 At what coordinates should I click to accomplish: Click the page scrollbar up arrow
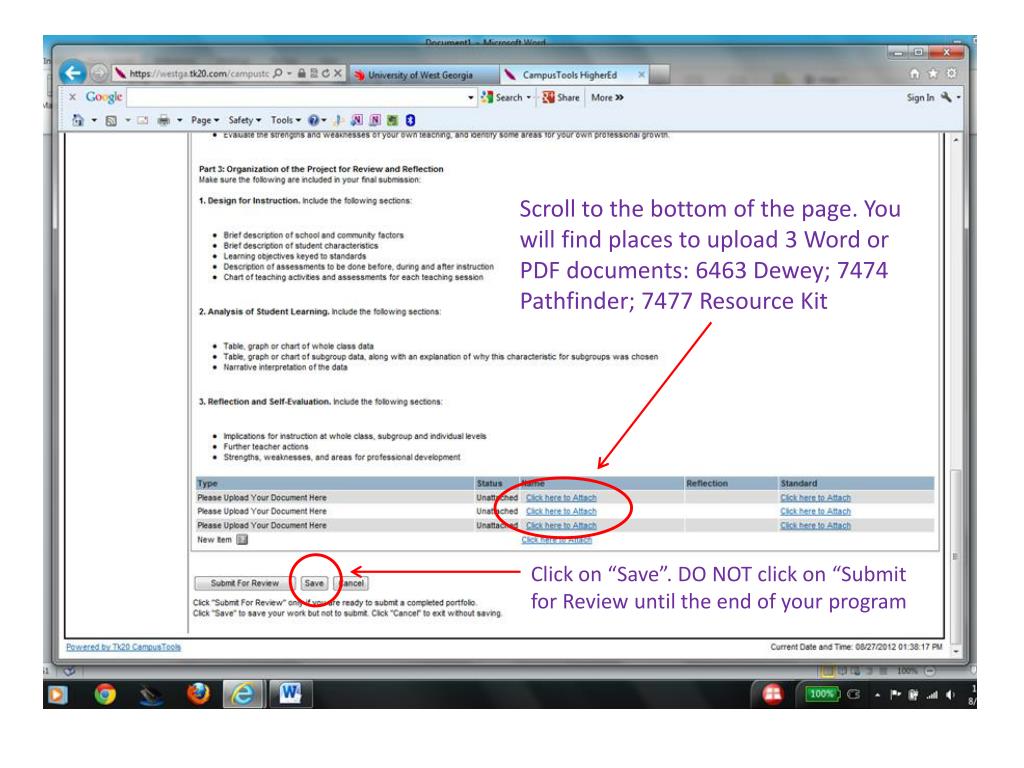pyautogui.click(x=956, y=140)
